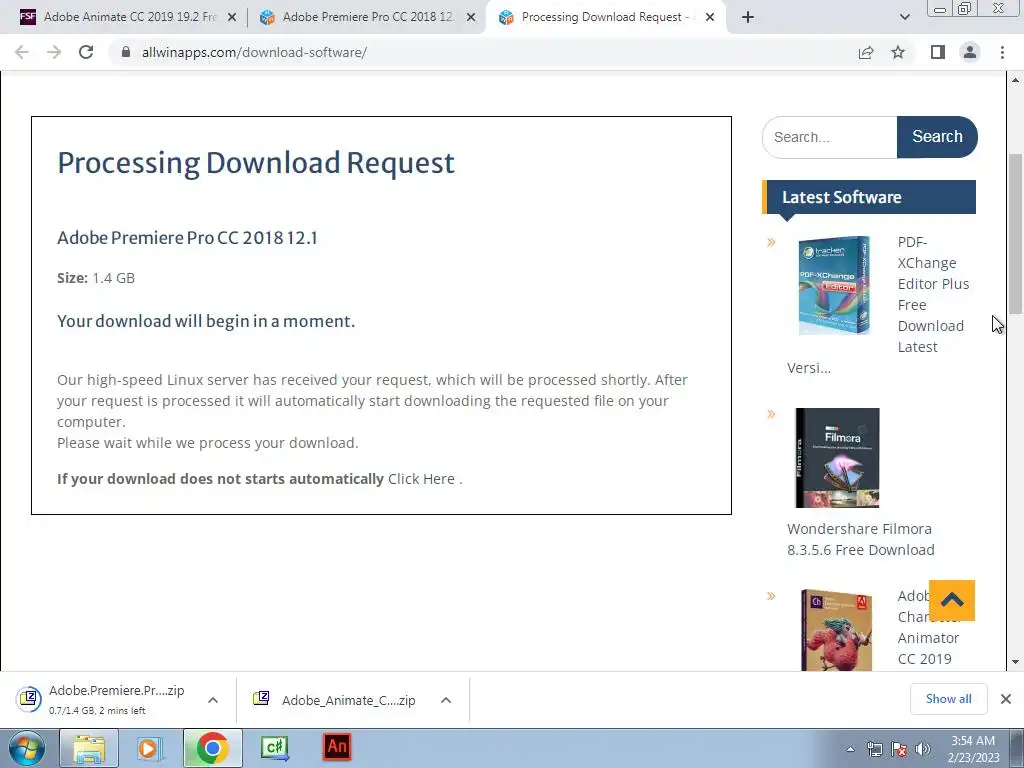Open Windows Explorer from the taskbar
The height and width of the screenshot is (768, 1024).
coord(89,748)
